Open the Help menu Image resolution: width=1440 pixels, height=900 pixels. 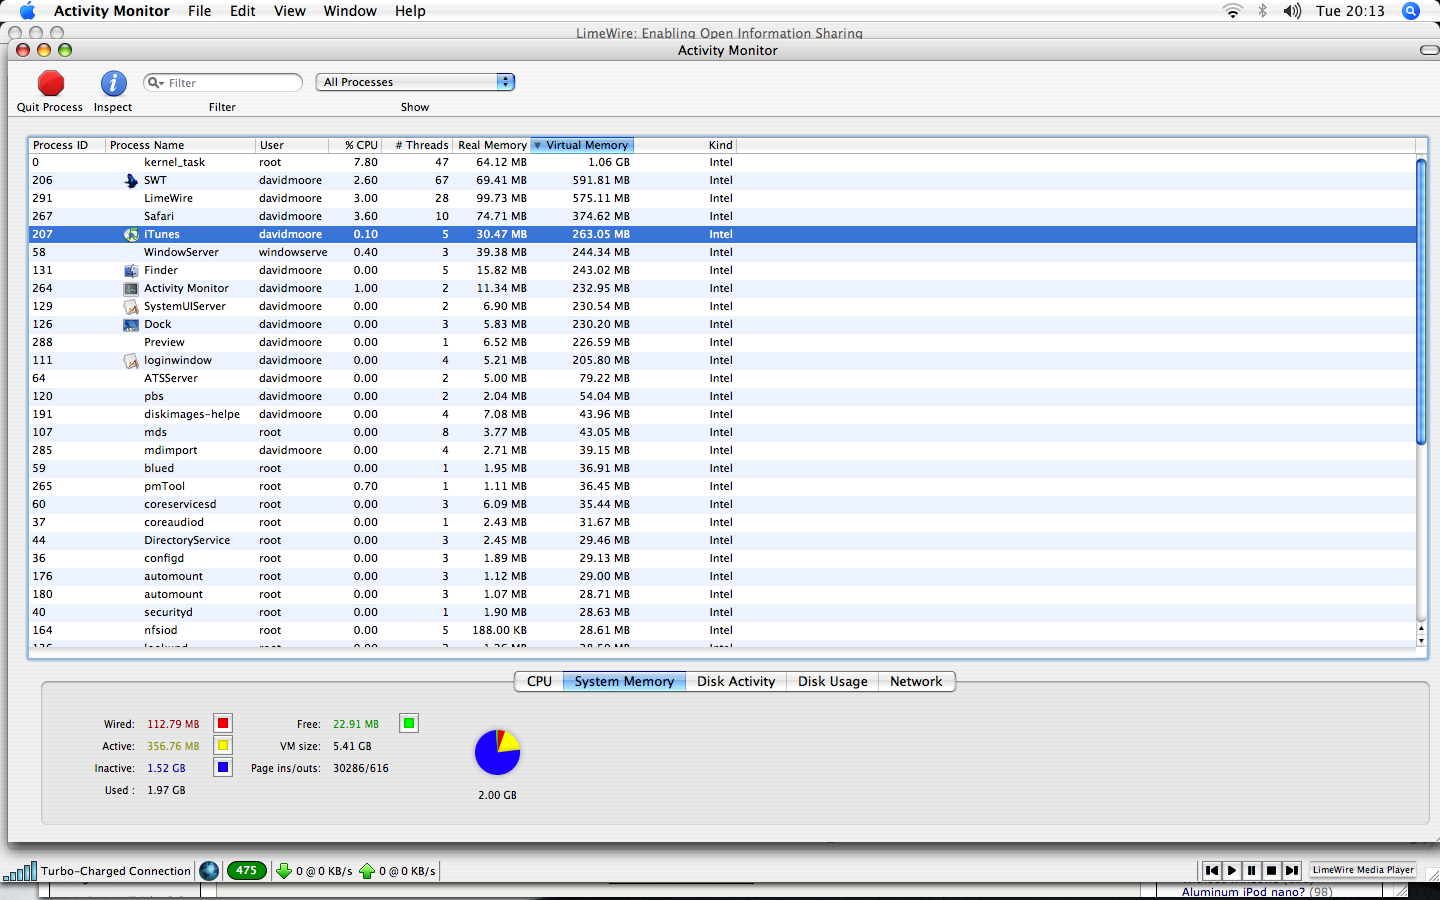click(410, 11)
